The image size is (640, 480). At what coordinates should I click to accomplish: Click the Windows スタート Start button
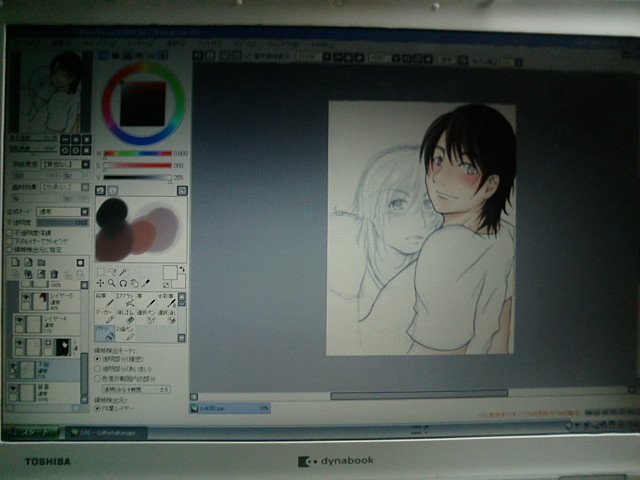tap(31, 432)
